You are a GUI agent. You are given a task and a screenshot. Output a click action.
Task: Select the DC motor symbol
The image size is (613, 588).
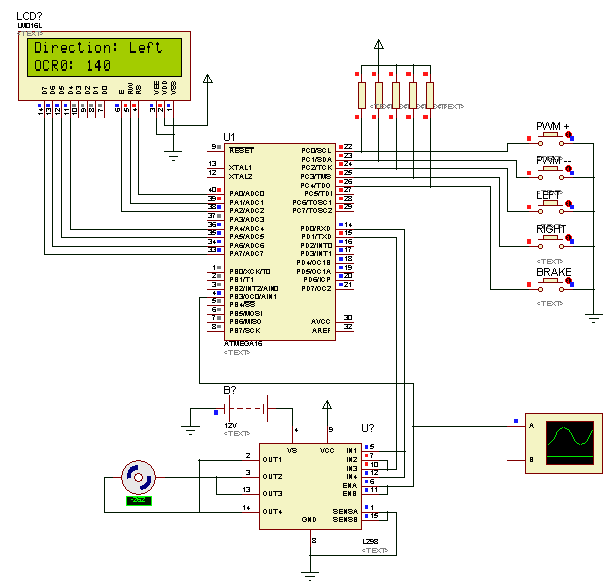tap(137, 477)
